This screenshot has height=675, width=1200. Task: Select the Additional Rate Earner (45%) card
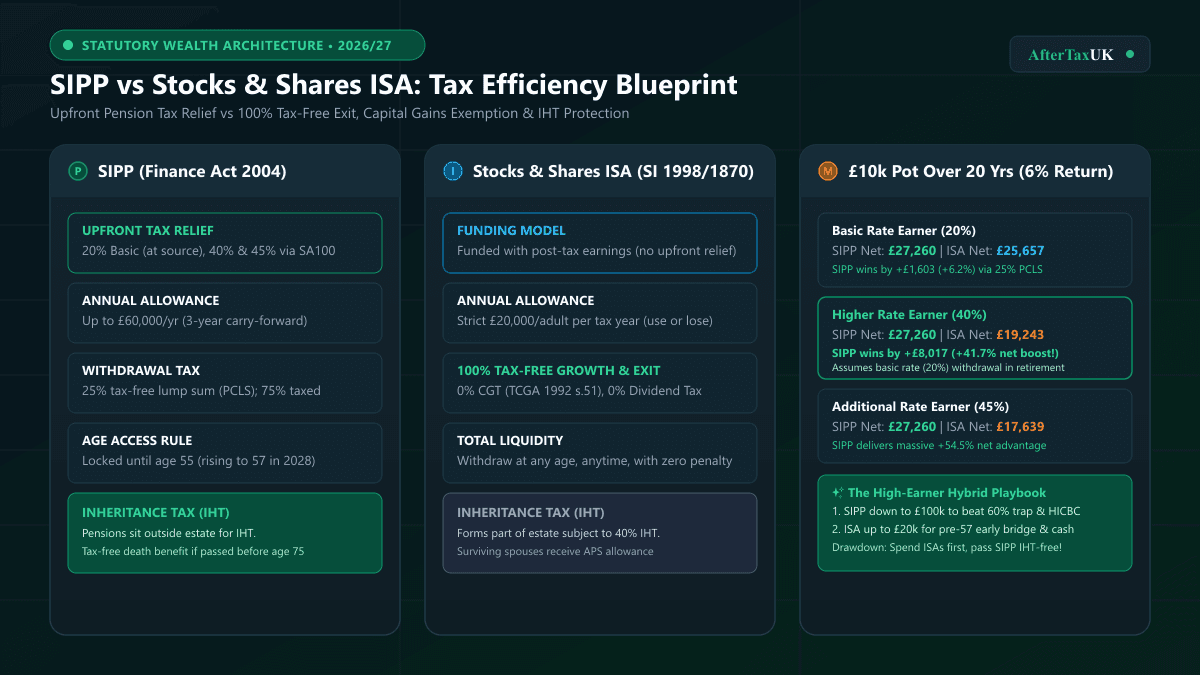975,425
